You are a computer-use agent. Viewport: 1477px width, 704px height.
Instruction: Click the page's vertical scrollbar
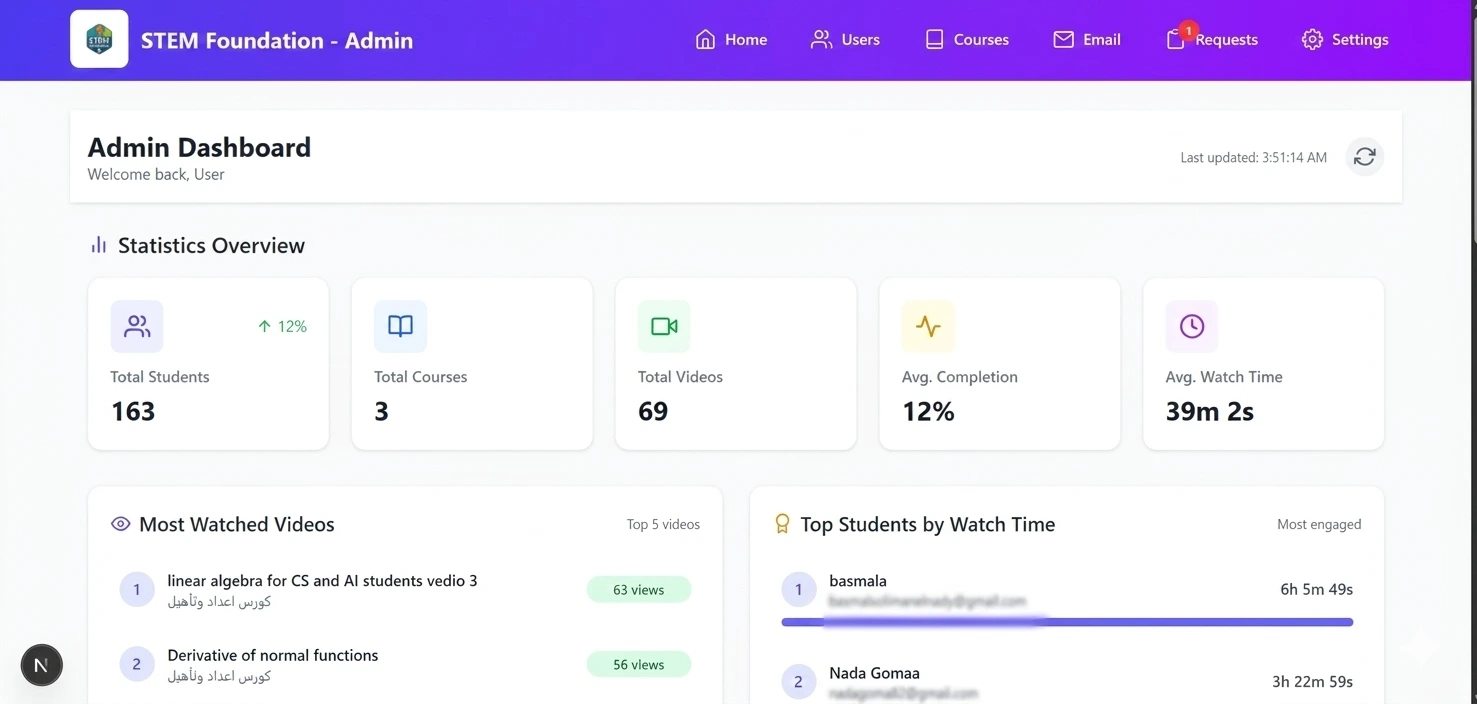click(x=1472, y=120)
